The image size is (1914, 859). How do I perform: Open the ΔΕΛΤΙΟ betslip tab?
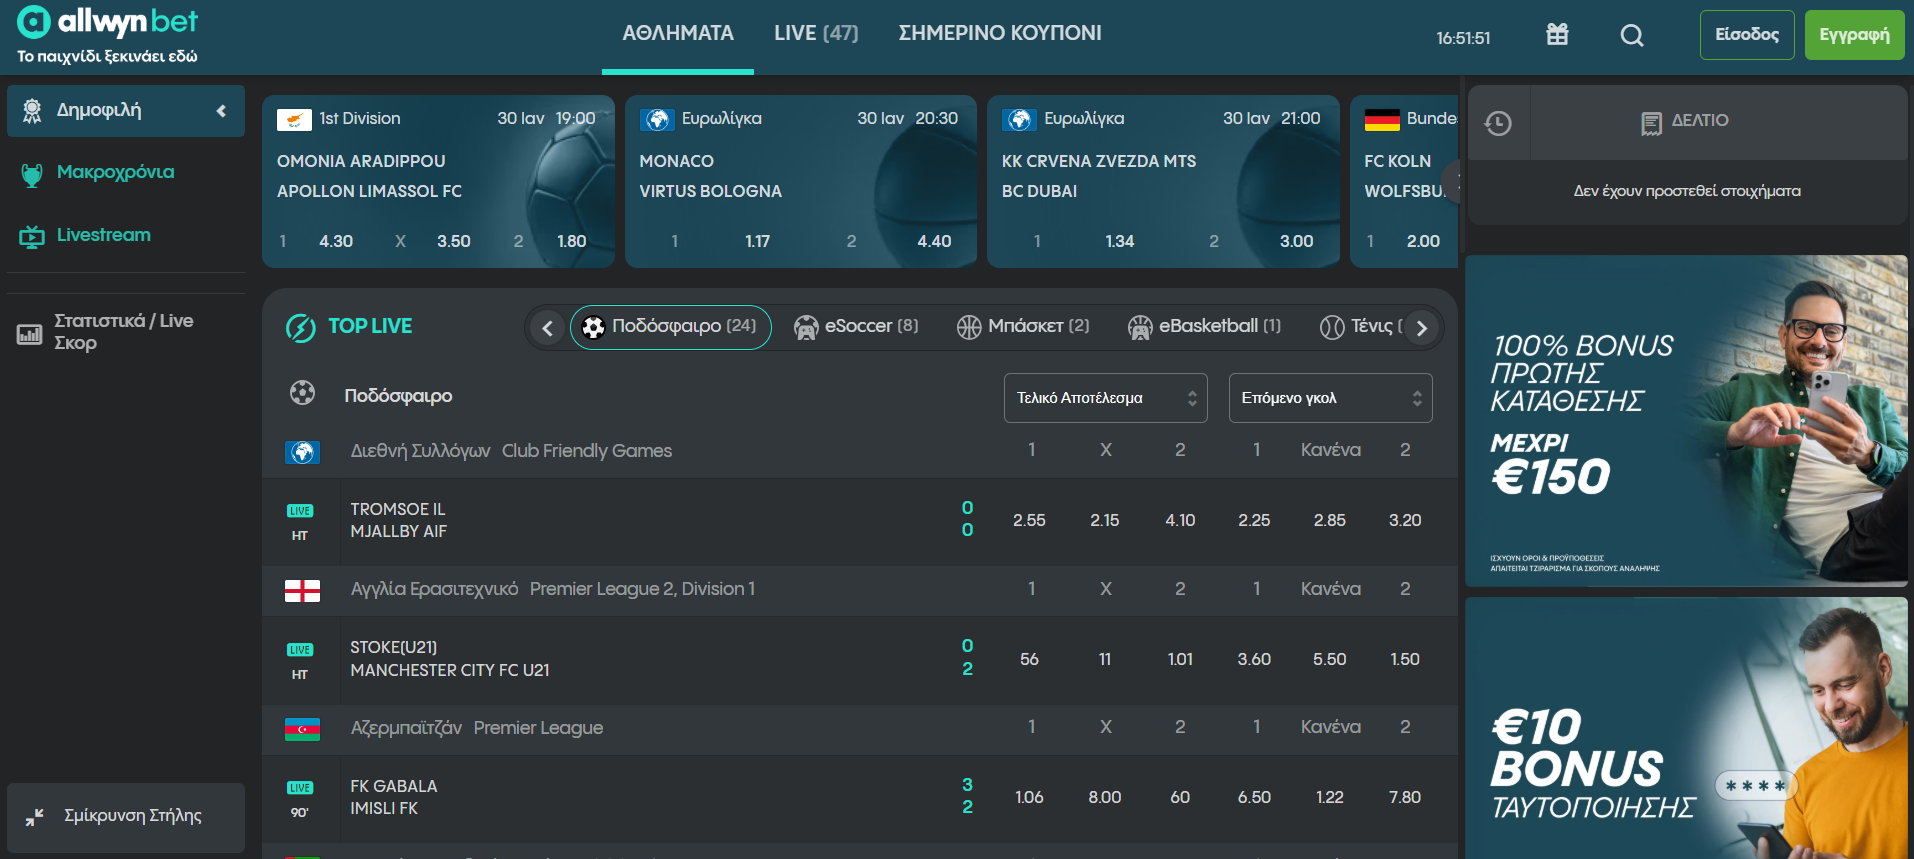pyautogui.click(x=1686, y=122)
